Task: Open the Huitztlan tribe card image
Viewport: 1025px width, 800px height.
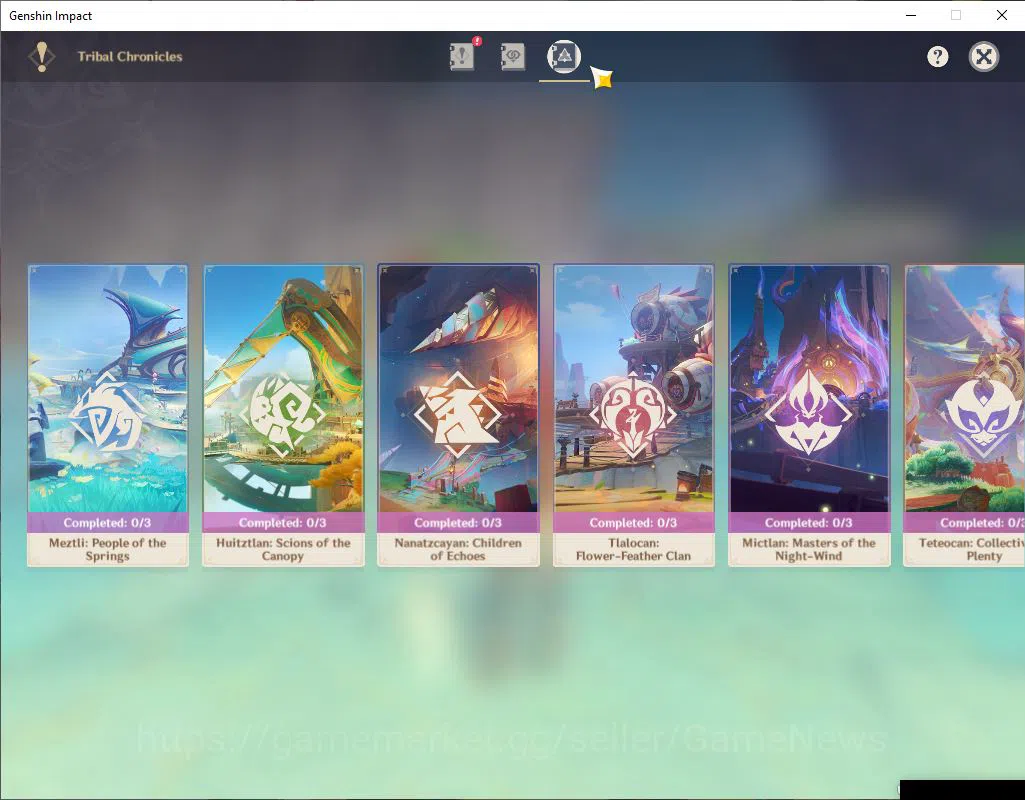Action: point(283,388)
